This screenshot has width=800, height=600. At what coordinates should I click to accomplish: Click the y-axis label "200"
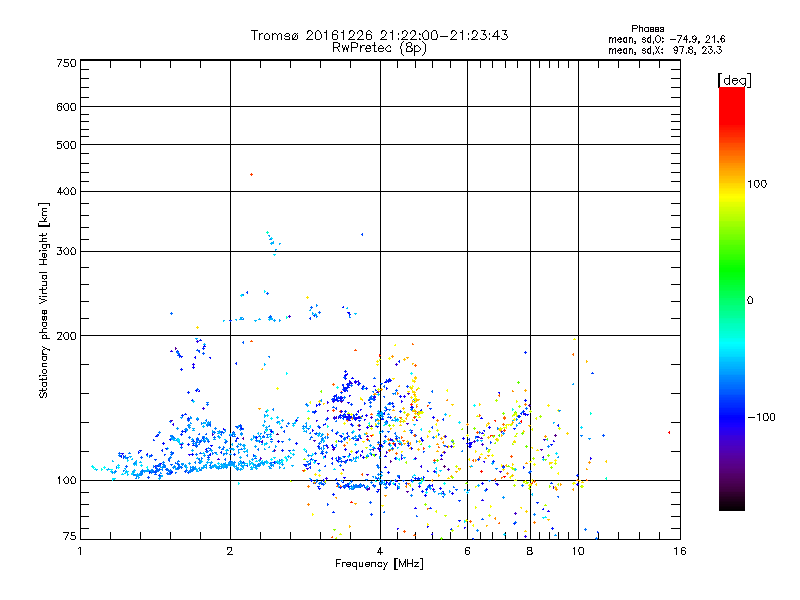(x=66, y=336)
